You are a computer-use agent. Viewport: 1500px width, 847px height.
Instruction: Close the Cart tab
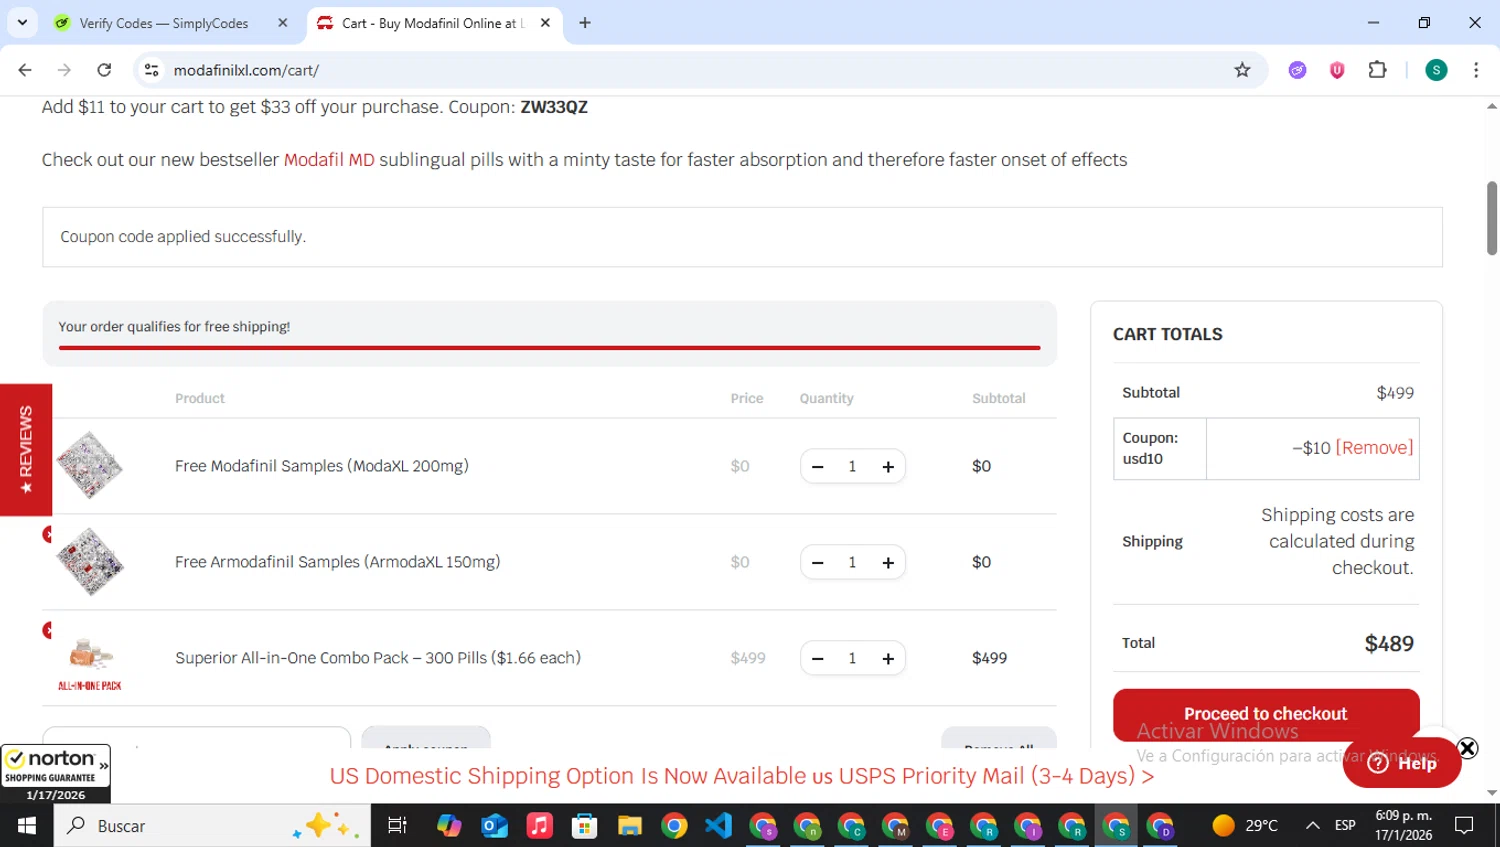coord(545,23)
